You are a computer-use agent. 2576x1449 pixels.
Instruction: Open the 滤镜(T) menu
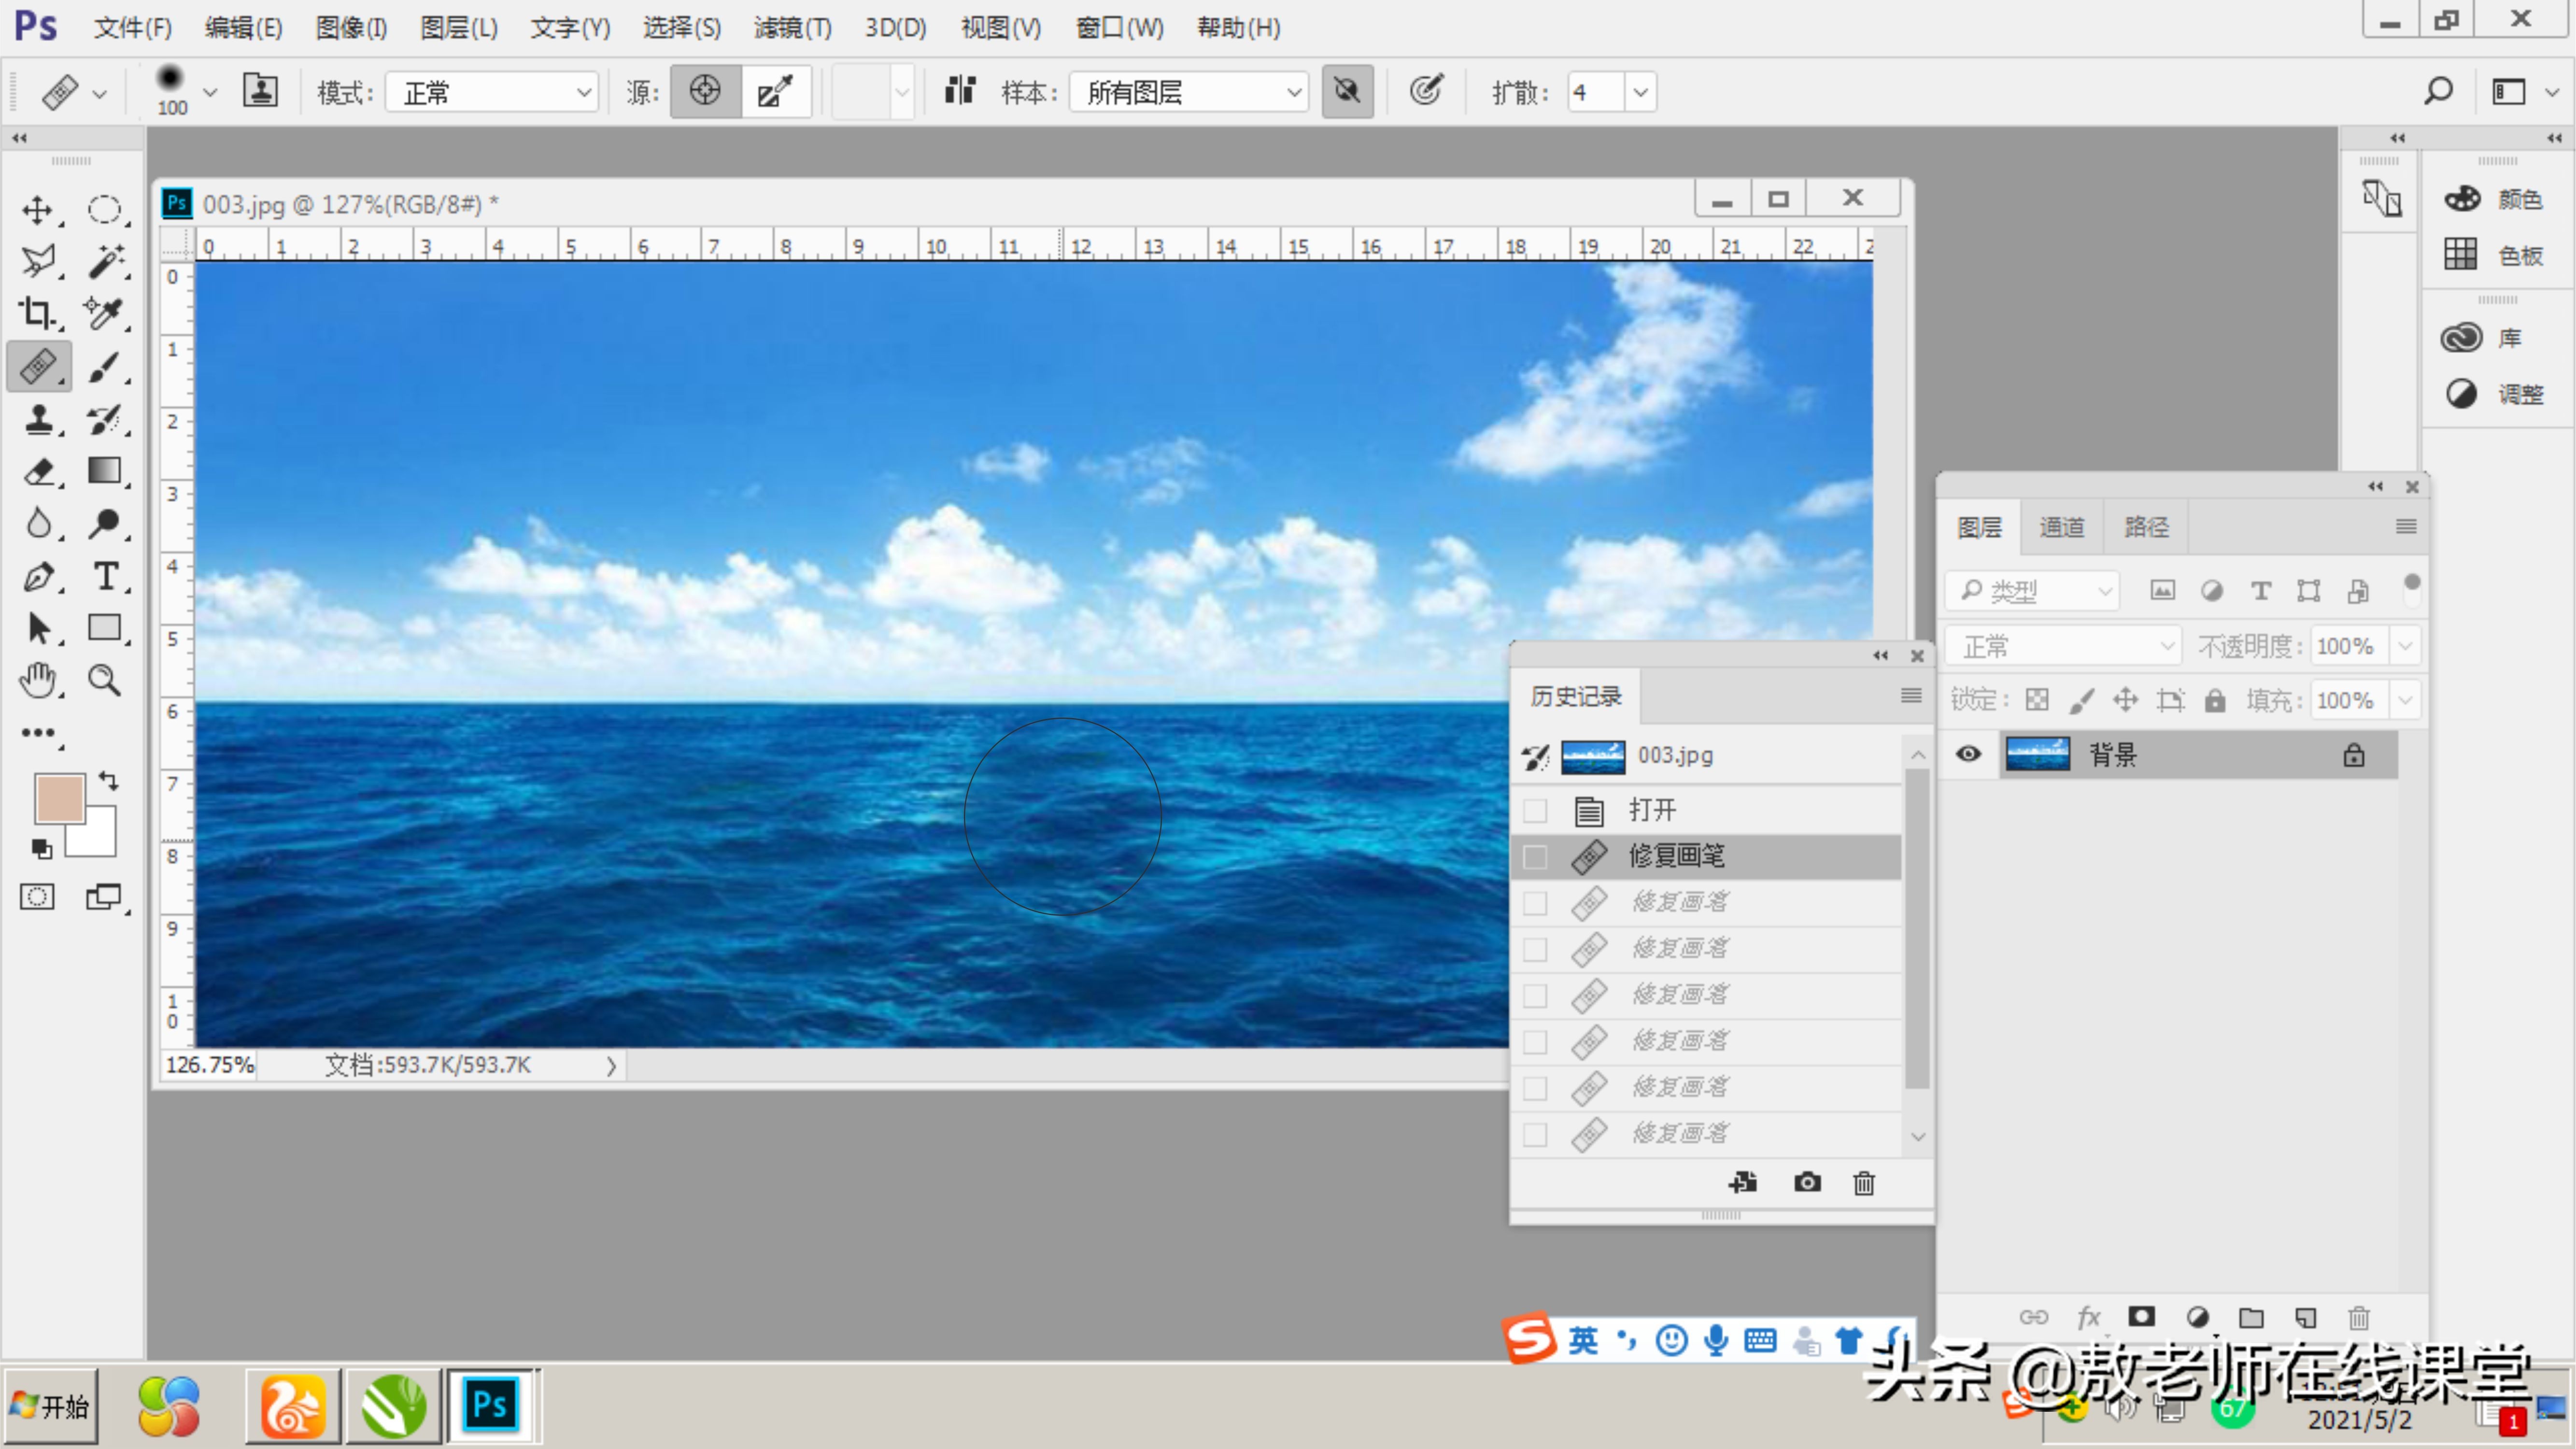click(x=792, y=27)
